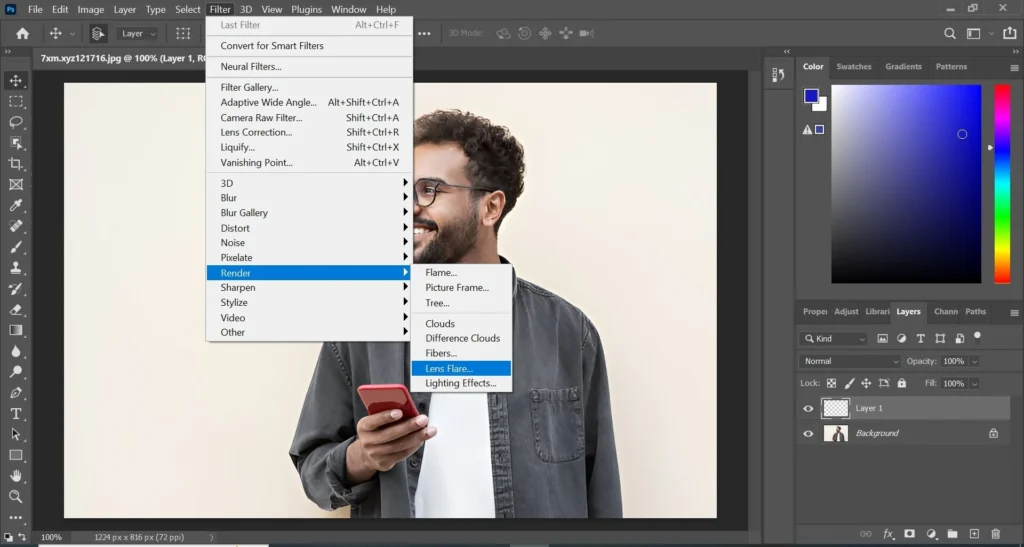The image size is (1024, 547).
Task: Open the Fill dropdown arrow
Action: pyautogui.click(x=974, y=384)
